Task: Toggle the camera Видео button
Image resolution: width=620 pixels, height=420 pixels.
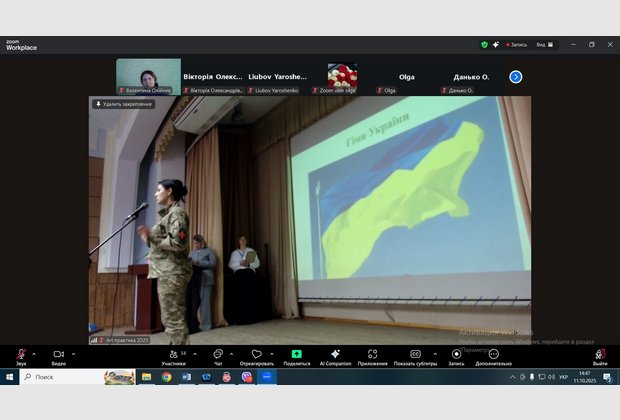Action: (58, 354)
